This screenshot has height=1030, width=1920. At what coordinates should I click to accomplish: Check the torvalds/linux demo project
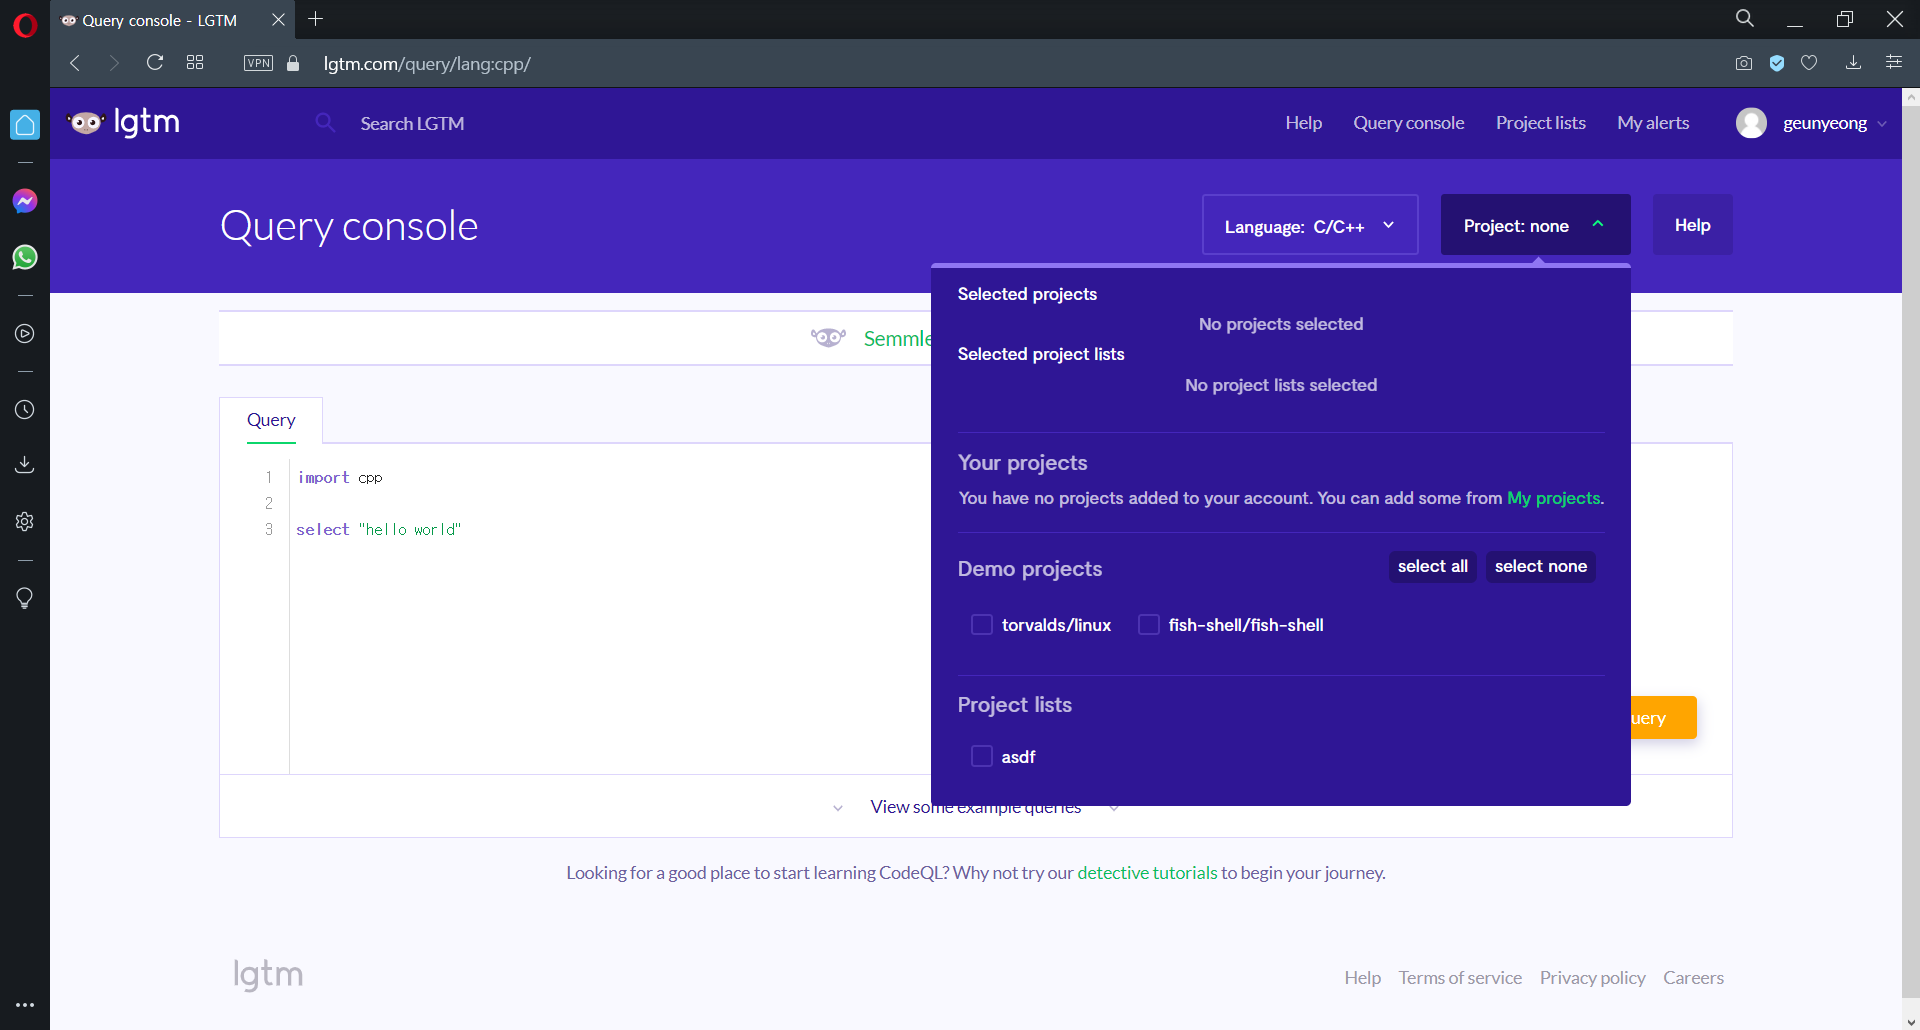[x=982, y=625]
